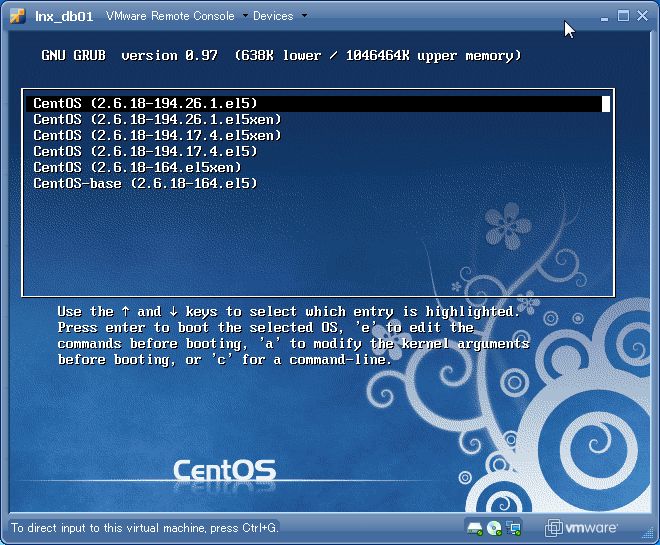The width and height of the screenshot is (660, 545).
Task: Close the Remote Console window
Action: pos(642,16)
